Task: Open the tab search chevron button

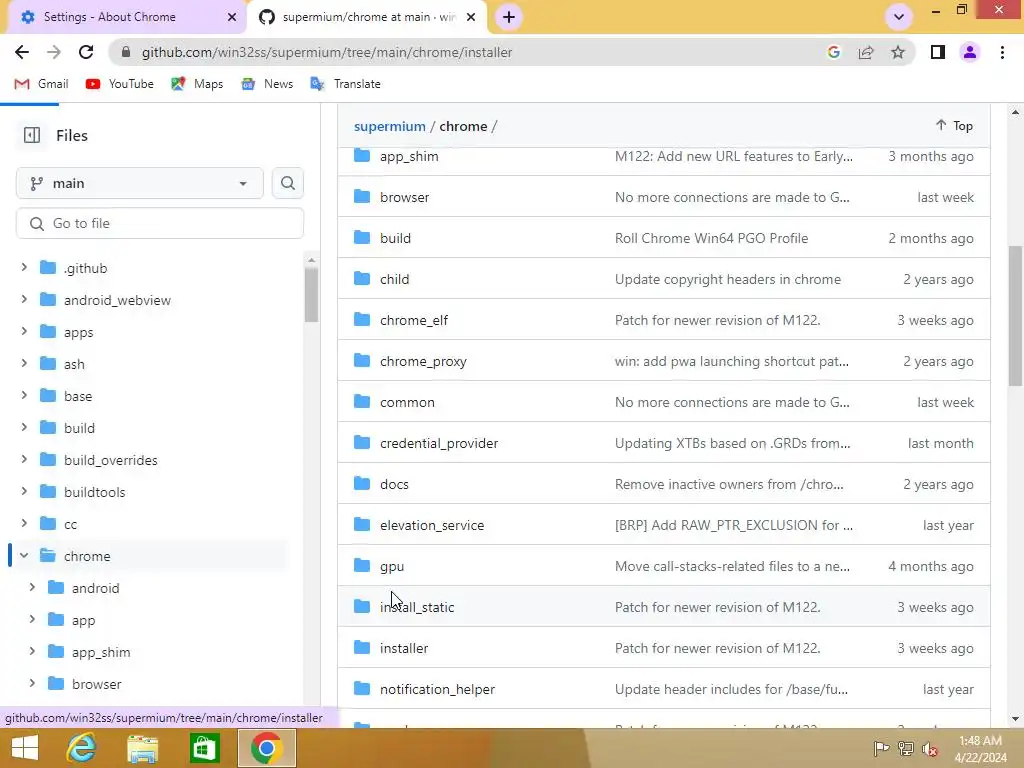Action: [x=899, y=17]
